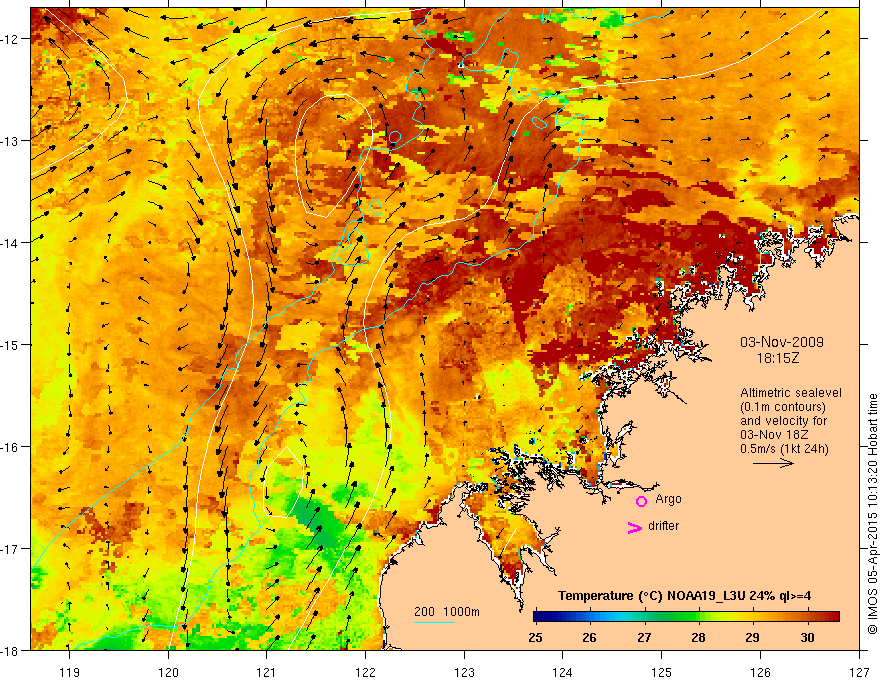Click the latitude axis label '-12'

coord(11,39)
